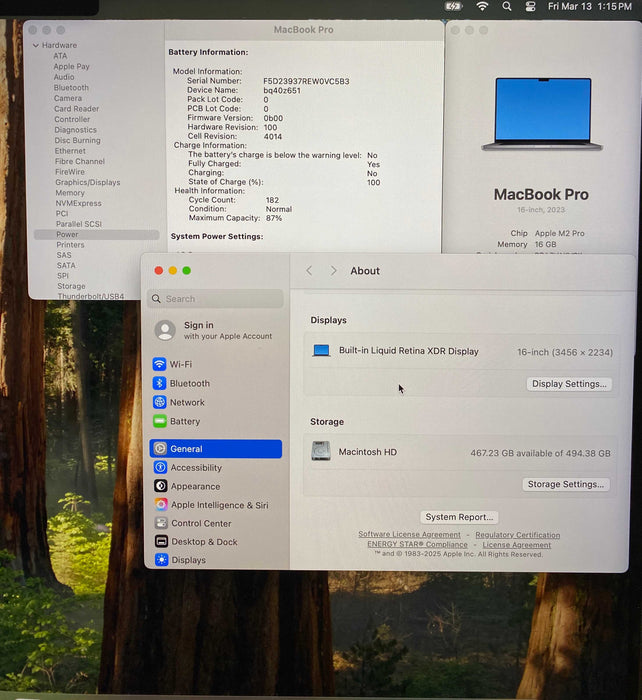
Task: Open Spotlight search in menu bar
Action: coord(507,6)
